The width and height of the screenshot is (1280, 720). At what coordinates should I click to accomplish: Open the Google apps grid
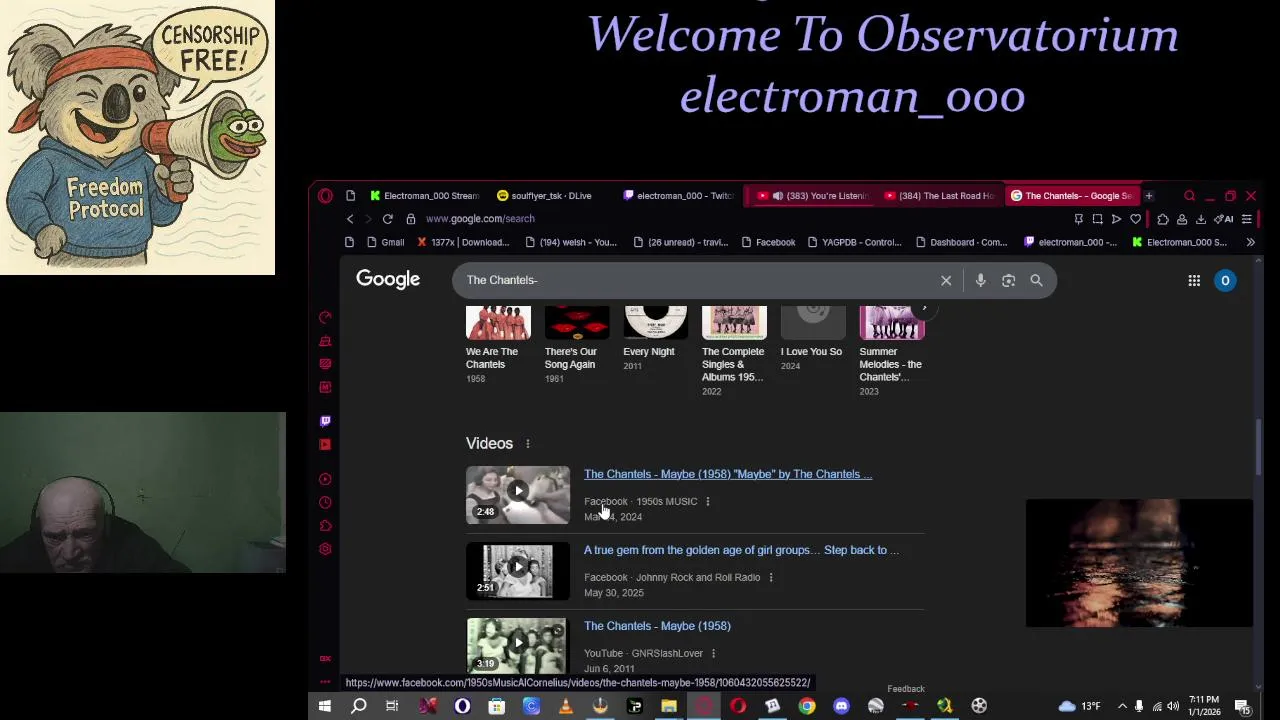[x=1194, y=281]
